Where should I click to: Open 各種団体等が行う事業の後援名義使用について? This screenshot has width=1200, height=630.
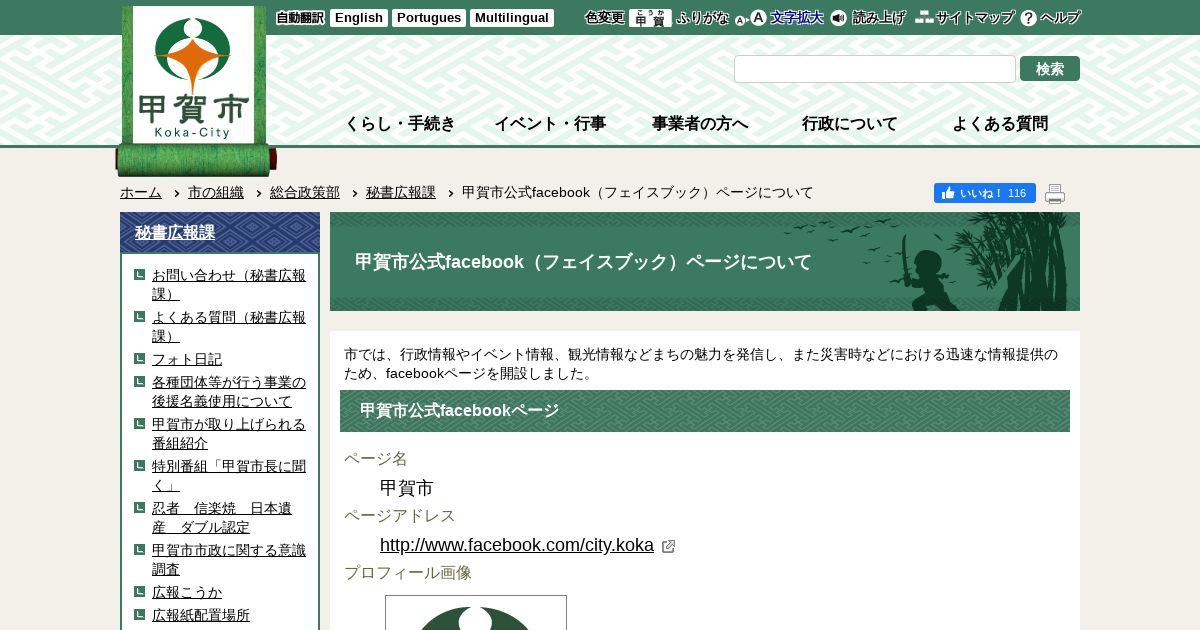229,391
